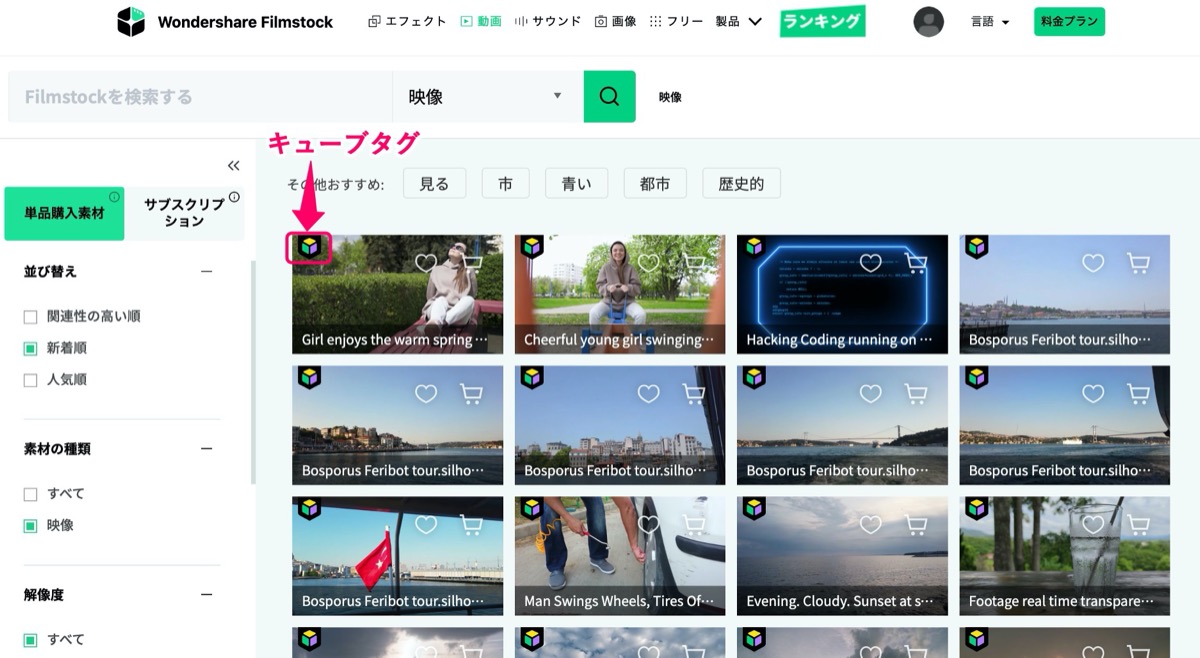Favorite the 'Evening. Cloudy. Sunset' video
Image resolution: width=1200 pixels, height=658 pixels.
[x=871, y=525]
